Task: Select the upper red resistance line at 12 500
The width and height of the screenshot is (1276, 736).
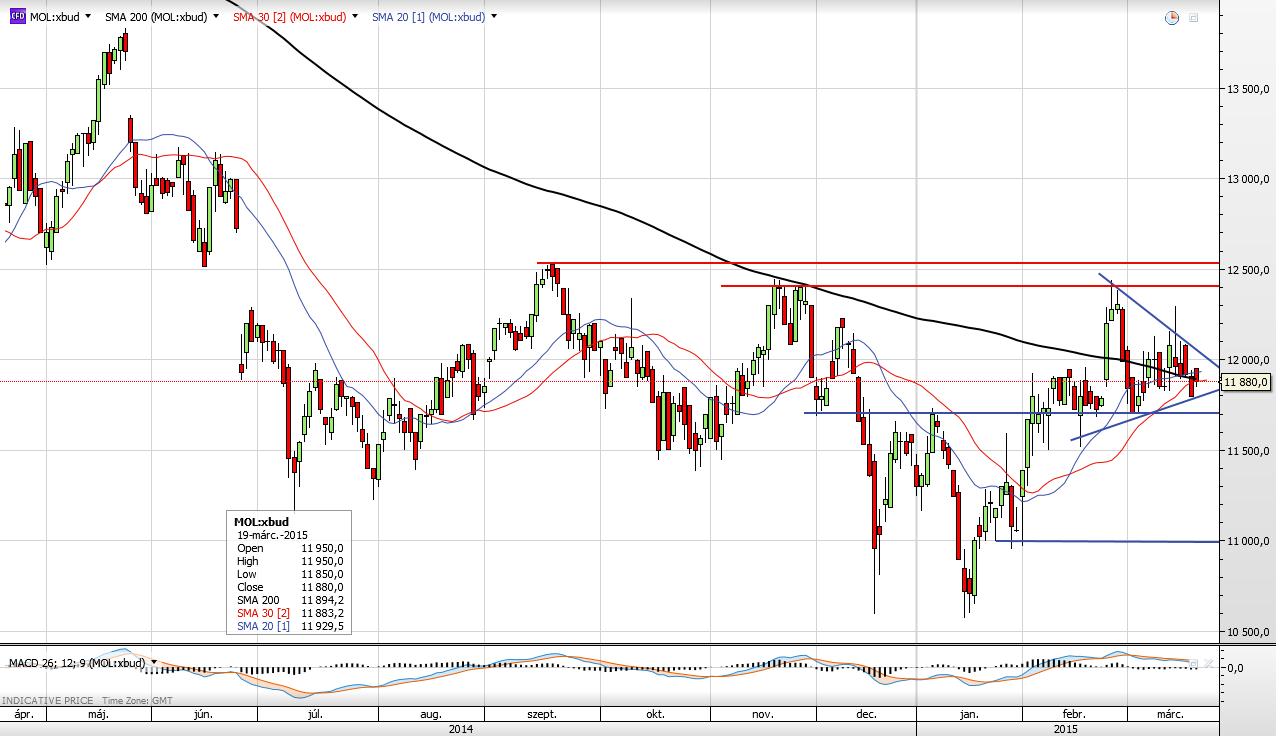Action: [x=877, y=263]
